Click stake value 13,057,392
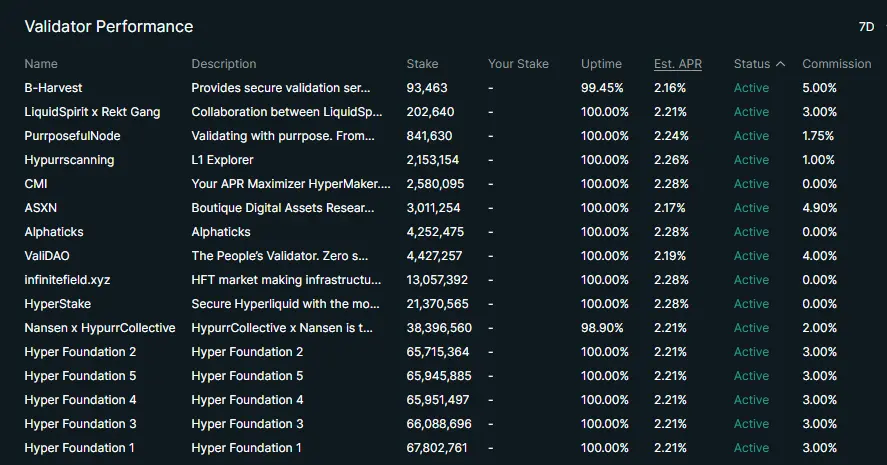 pyautogui.click(x=437, y=280)
